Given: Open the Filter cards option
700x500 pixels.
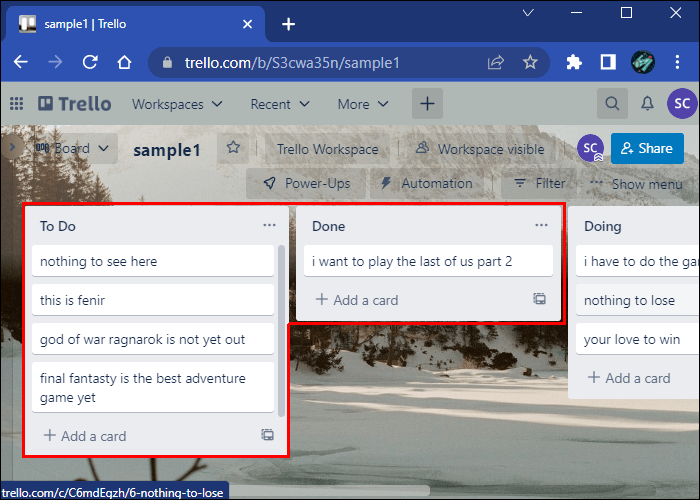Looking at the screenshot, I should click(x=539, y=183).
